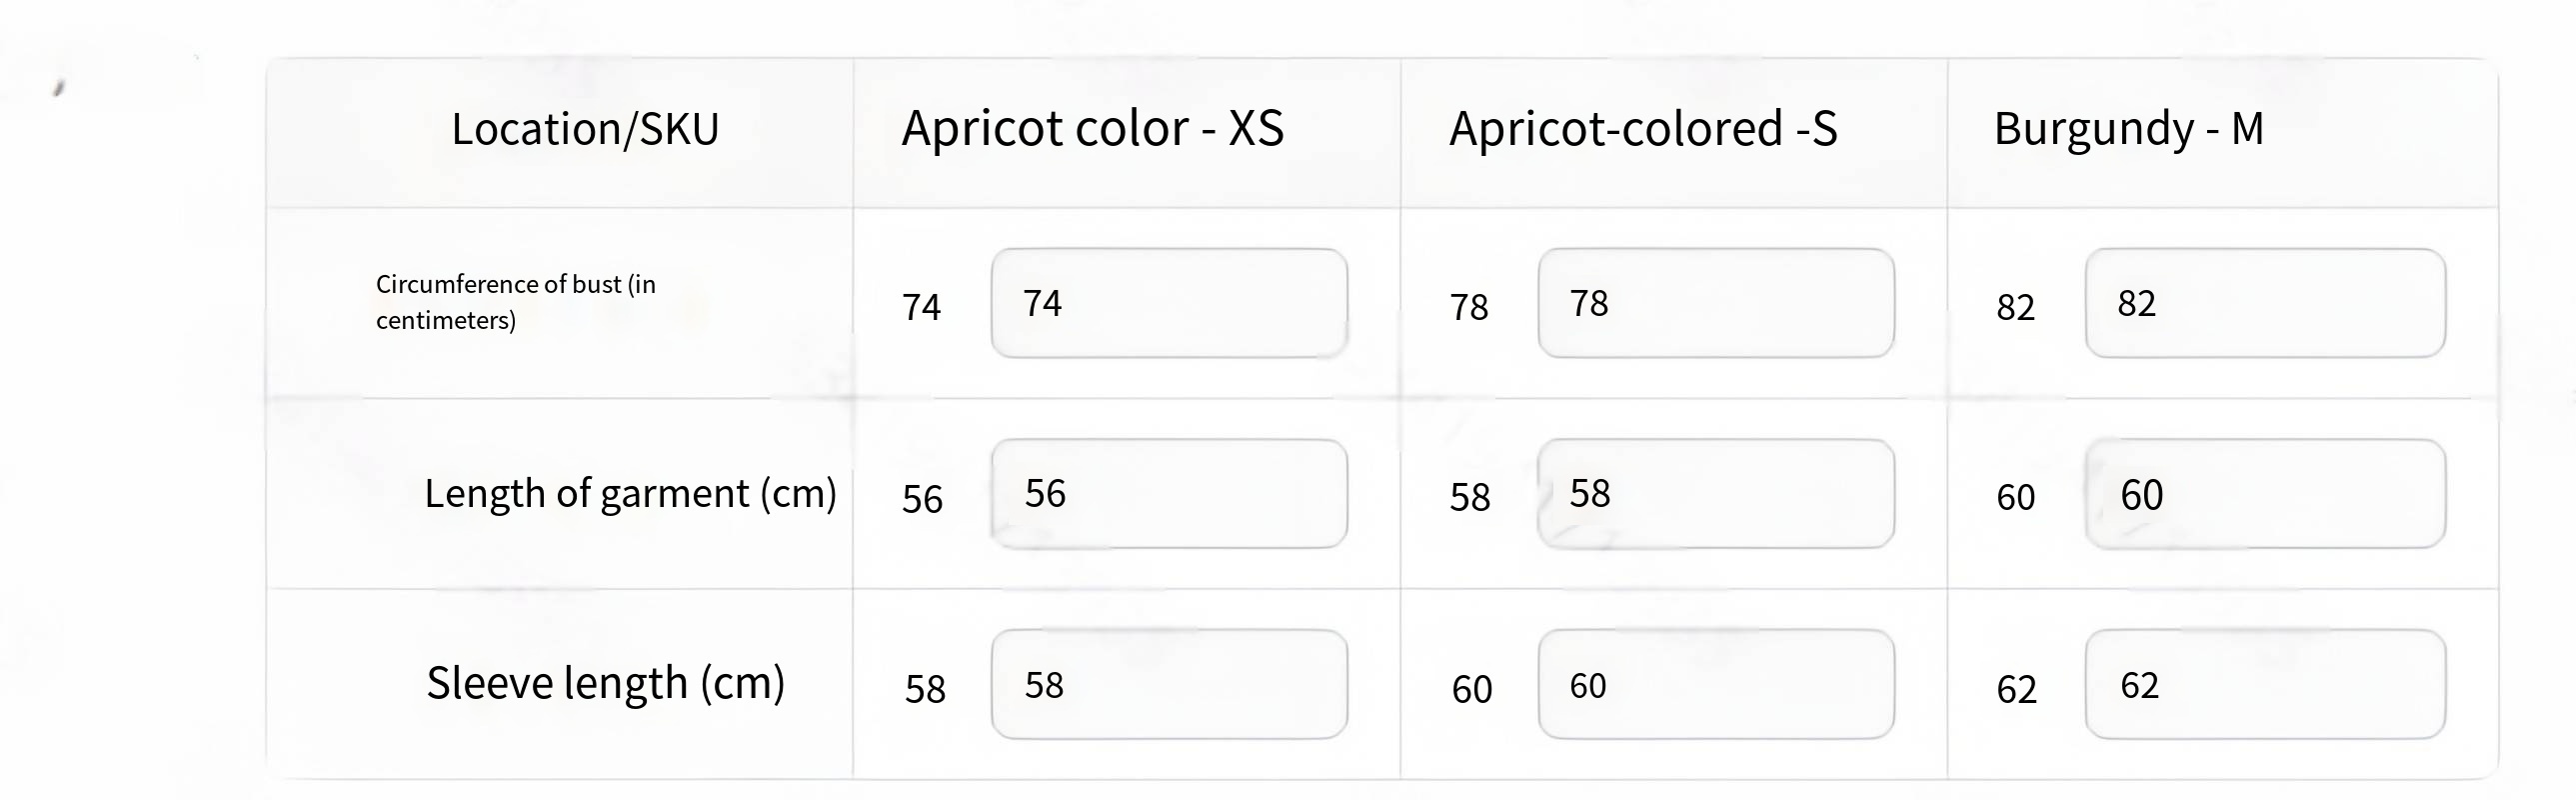This screenshot has width=2576, height=800.
Task: Click the Apricot-colored -S column header
Action: pyautogui.click(x=1643, y=130)
